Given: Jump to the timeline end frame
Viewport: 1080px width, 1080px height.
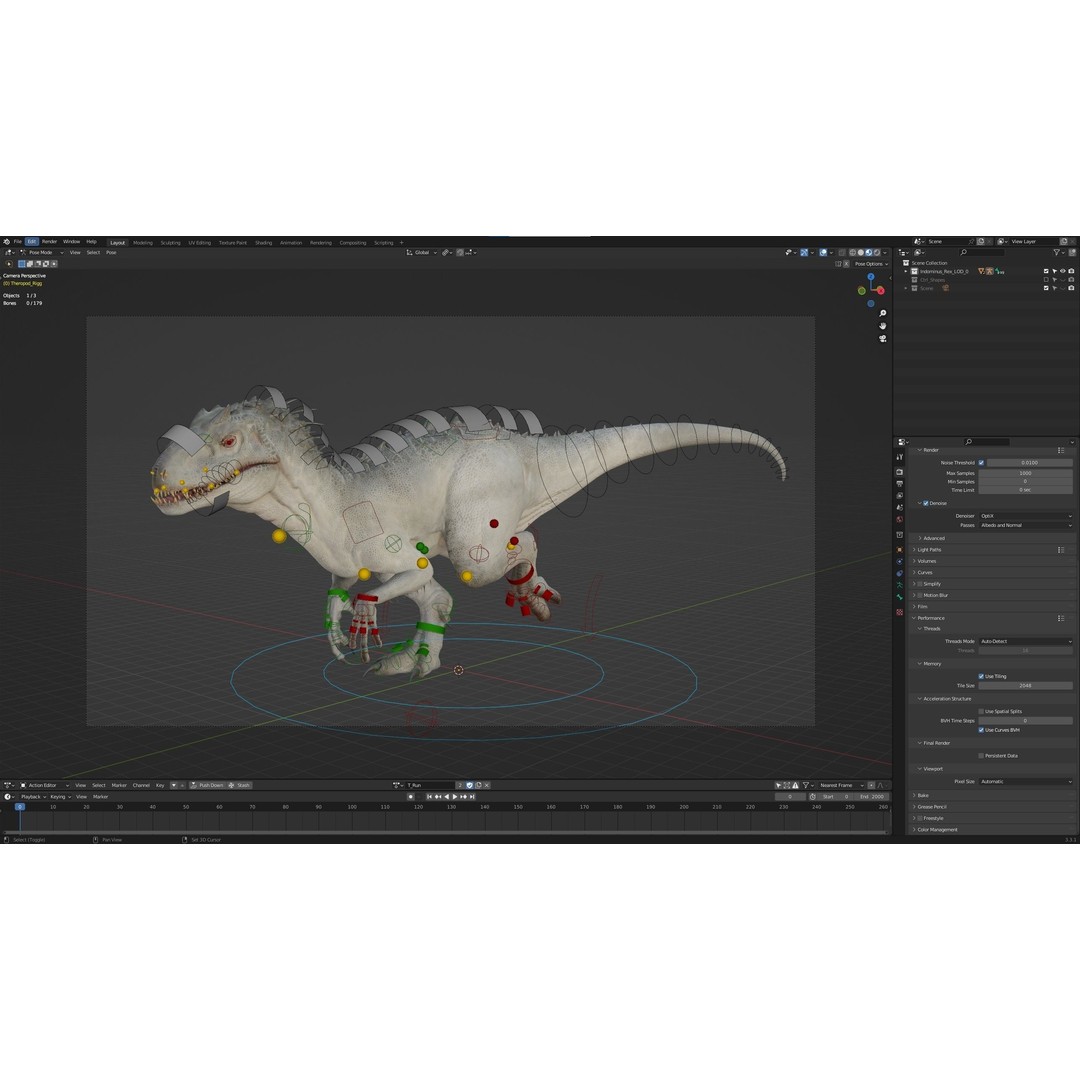Looking at the screenshot, I should pos(472,797).
